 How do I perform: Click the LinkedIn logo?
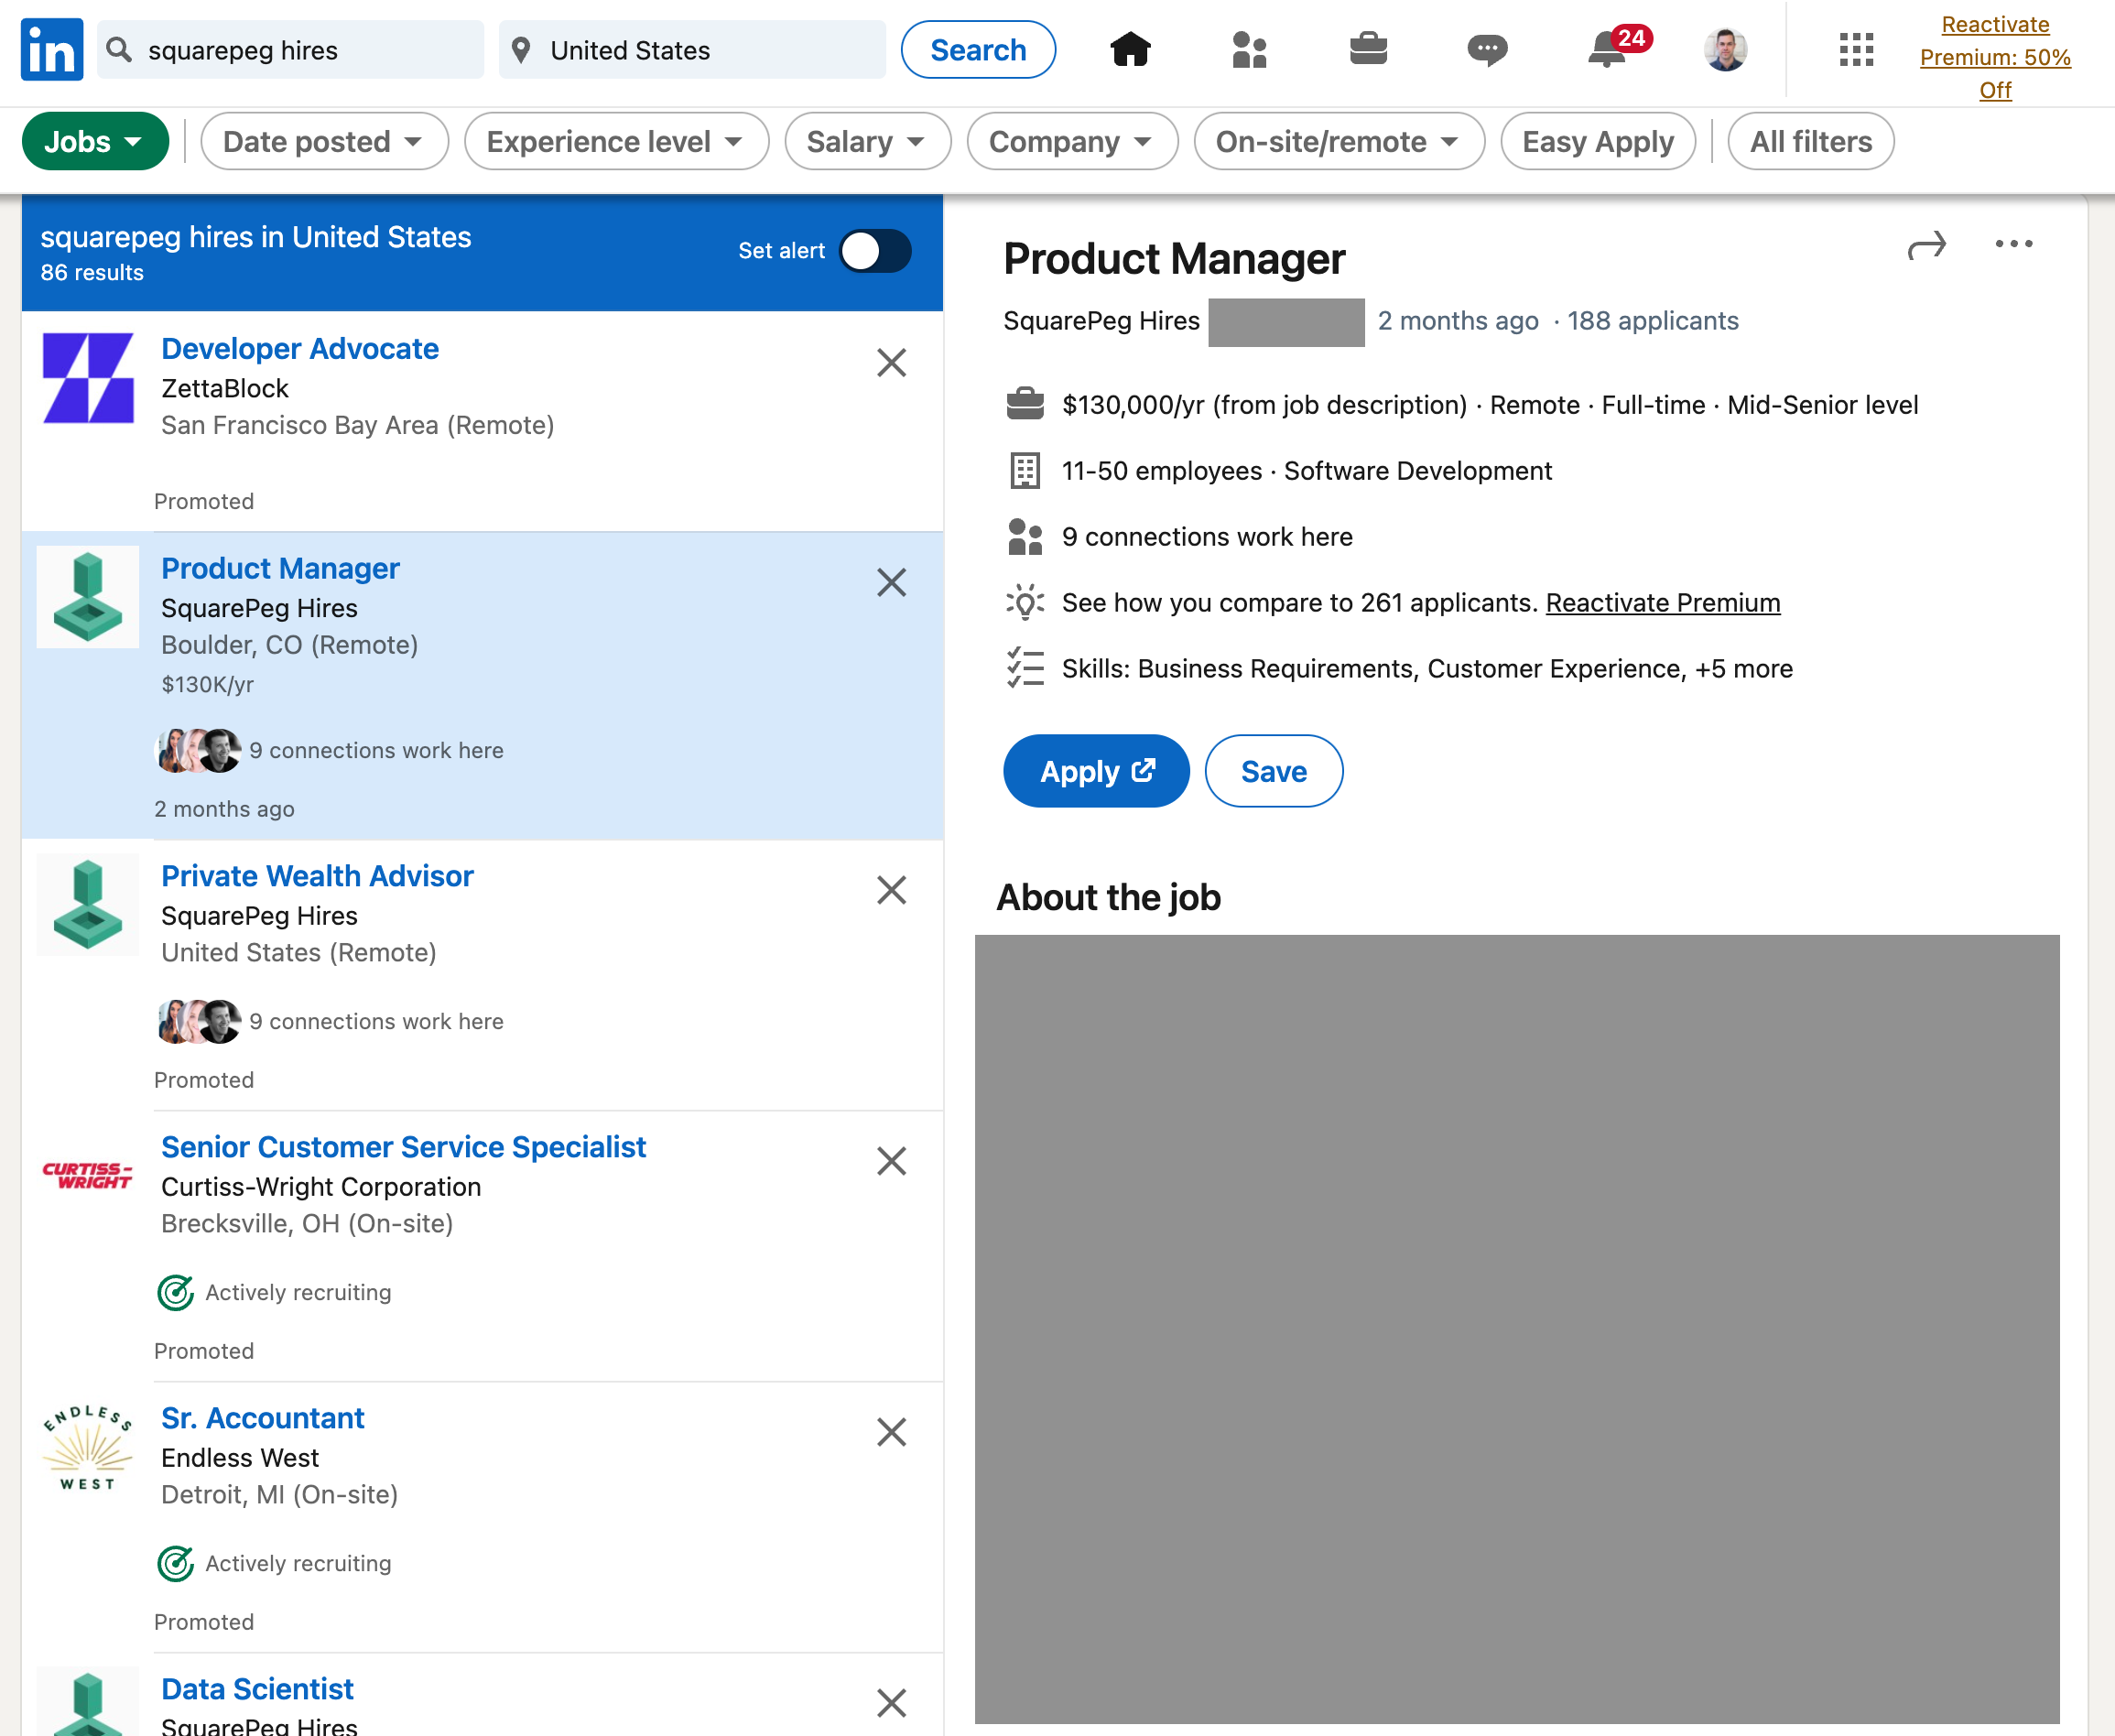coord(52,49)
